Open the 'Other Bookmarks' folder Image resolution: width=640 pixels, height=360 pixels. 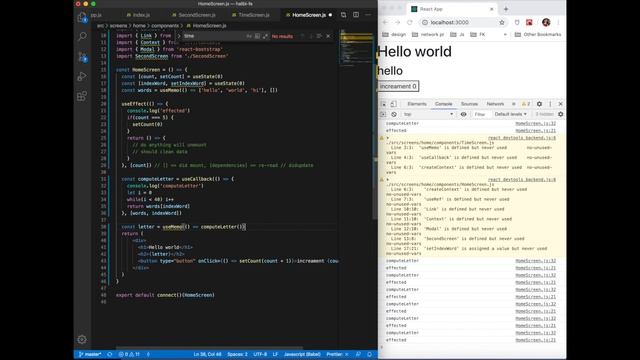click(x=538, y=35)
